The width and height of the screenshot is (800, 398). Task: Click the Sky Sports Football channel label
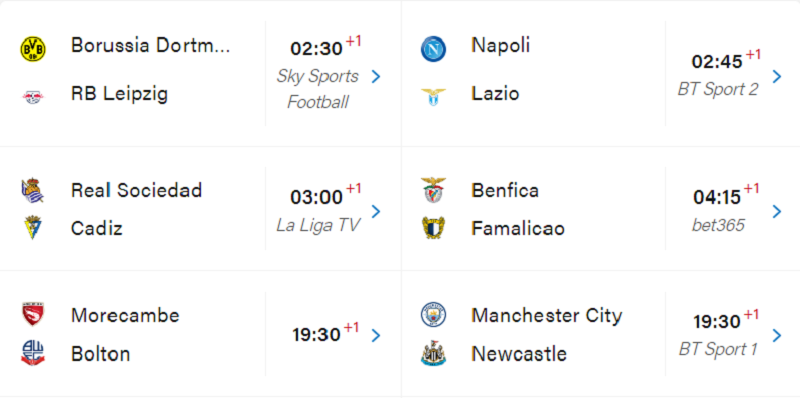click(317, 89)
